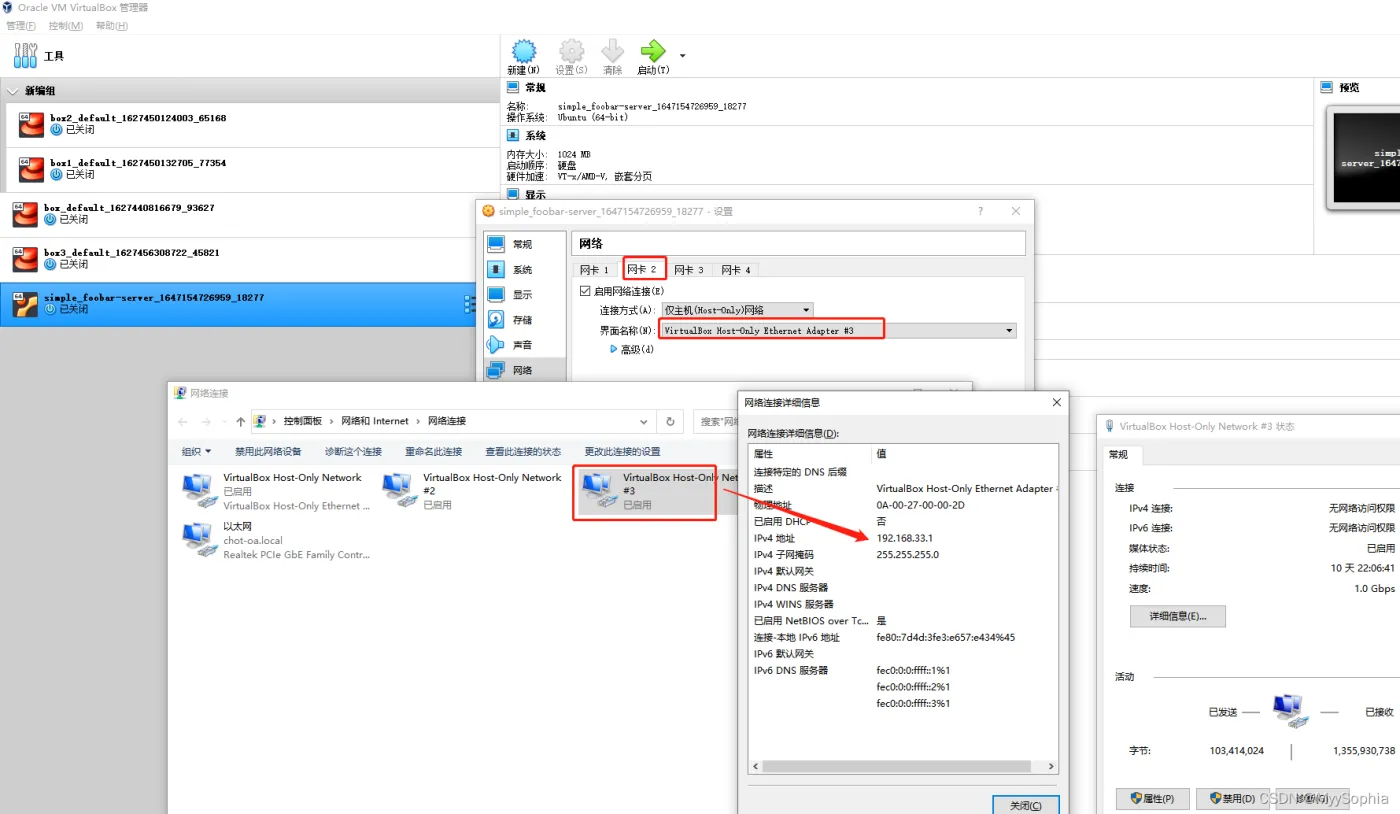Click 查看此连接的状态 command
1400x814 pixels.
[x=523, y=451]
